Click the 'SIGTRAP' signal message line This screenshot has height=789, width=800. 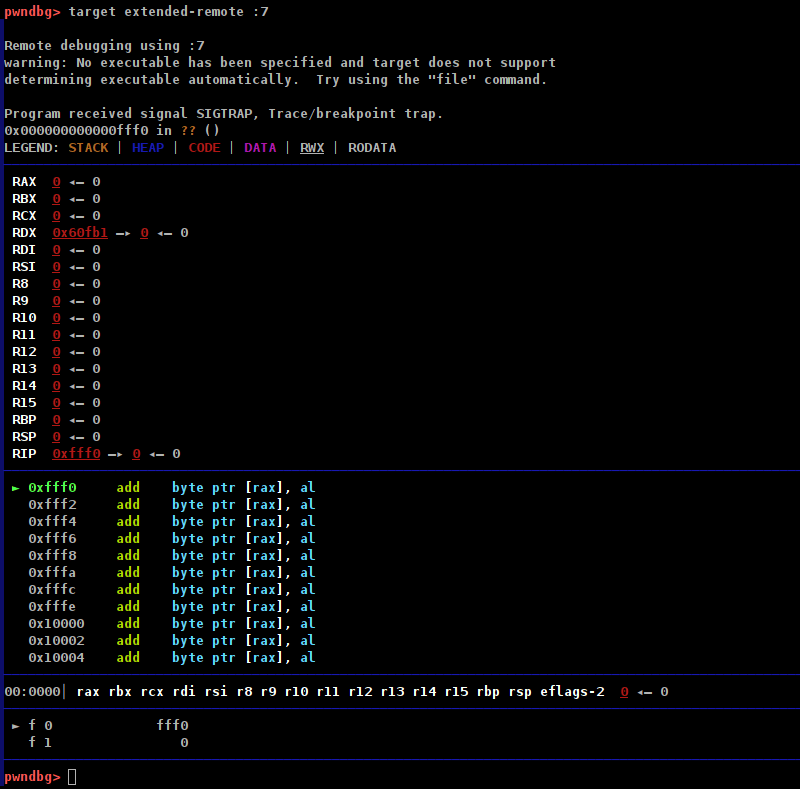click(x=223, y=114)
